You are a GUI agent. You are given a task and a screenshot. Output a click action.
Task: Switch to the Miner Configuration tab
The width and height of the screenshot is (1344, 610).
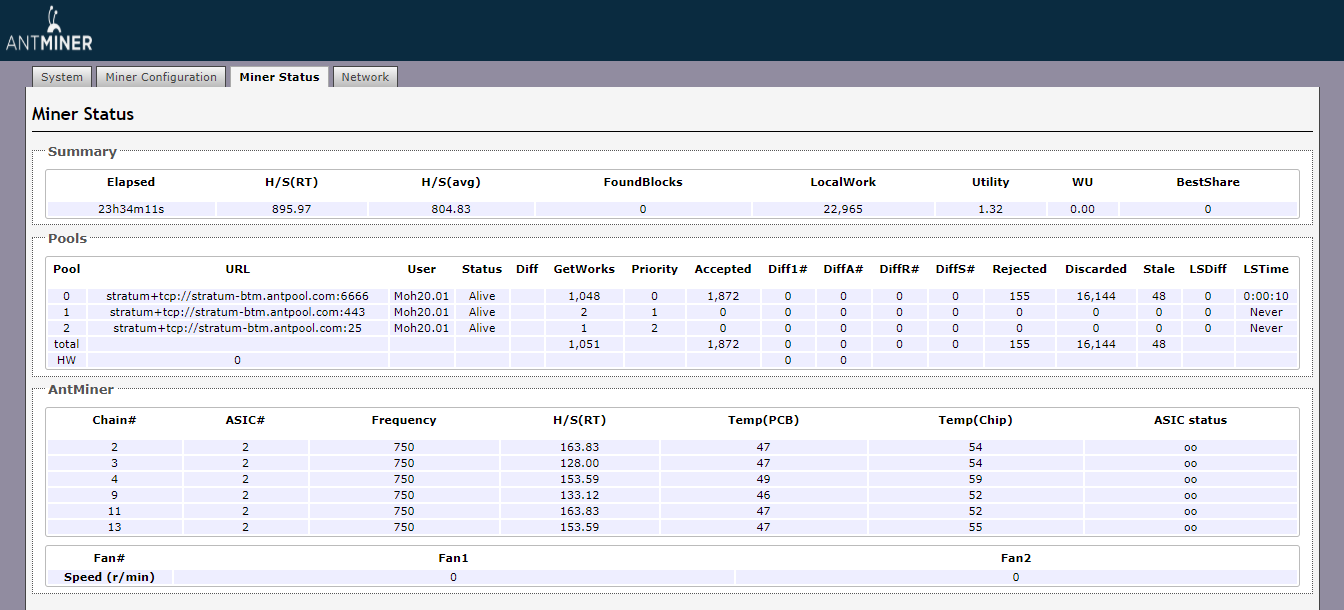tap(161, 77)
